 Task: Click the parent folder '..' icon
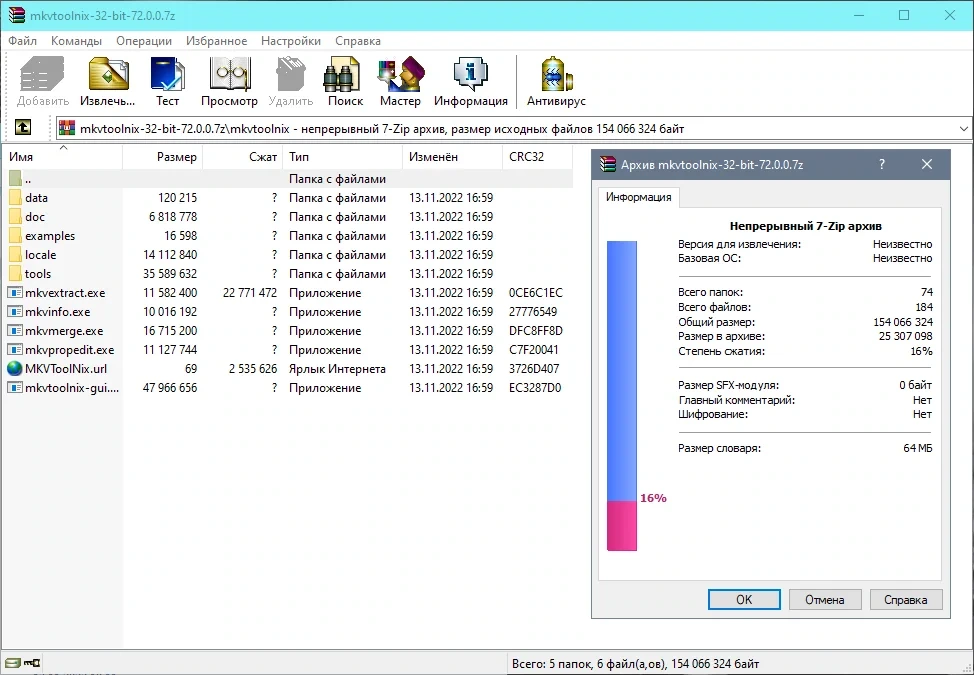click(x=16, y=179)
